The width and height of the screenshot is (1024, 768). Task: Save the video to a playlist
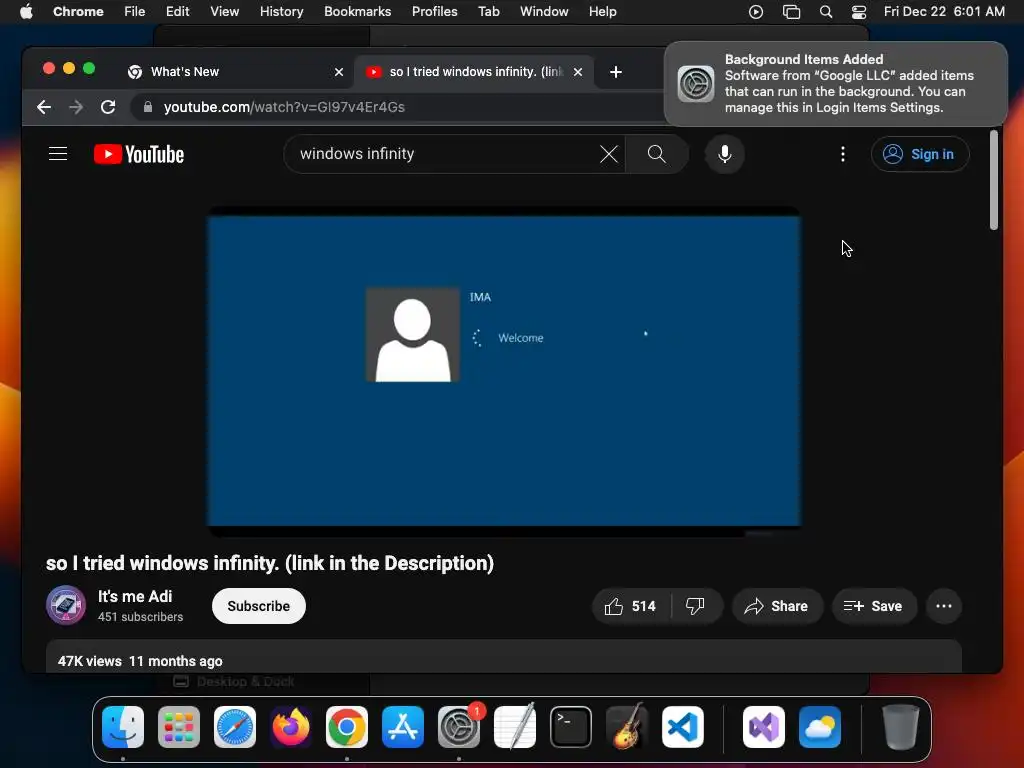[873, 606]
